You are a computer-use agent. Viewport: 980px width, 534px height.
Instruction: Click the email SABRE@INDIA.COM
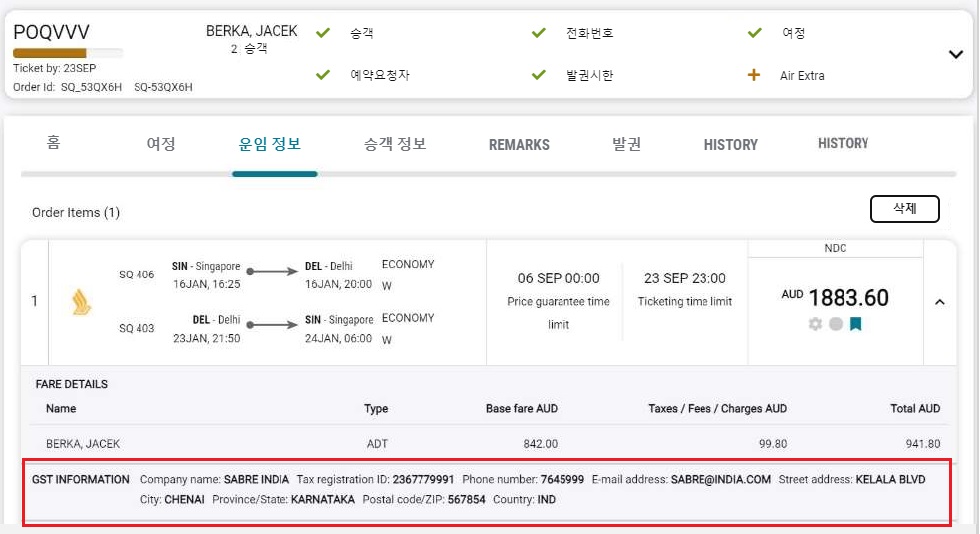pyautogui.click(x=721, y=480)
